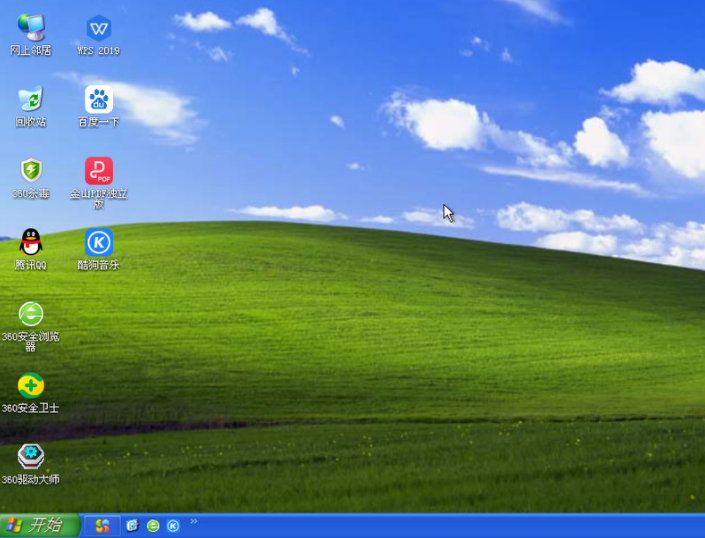This screenshot has width=705, height=538.
Task: Click the 腾讯QQ label text
Action: tap(30, 265)
